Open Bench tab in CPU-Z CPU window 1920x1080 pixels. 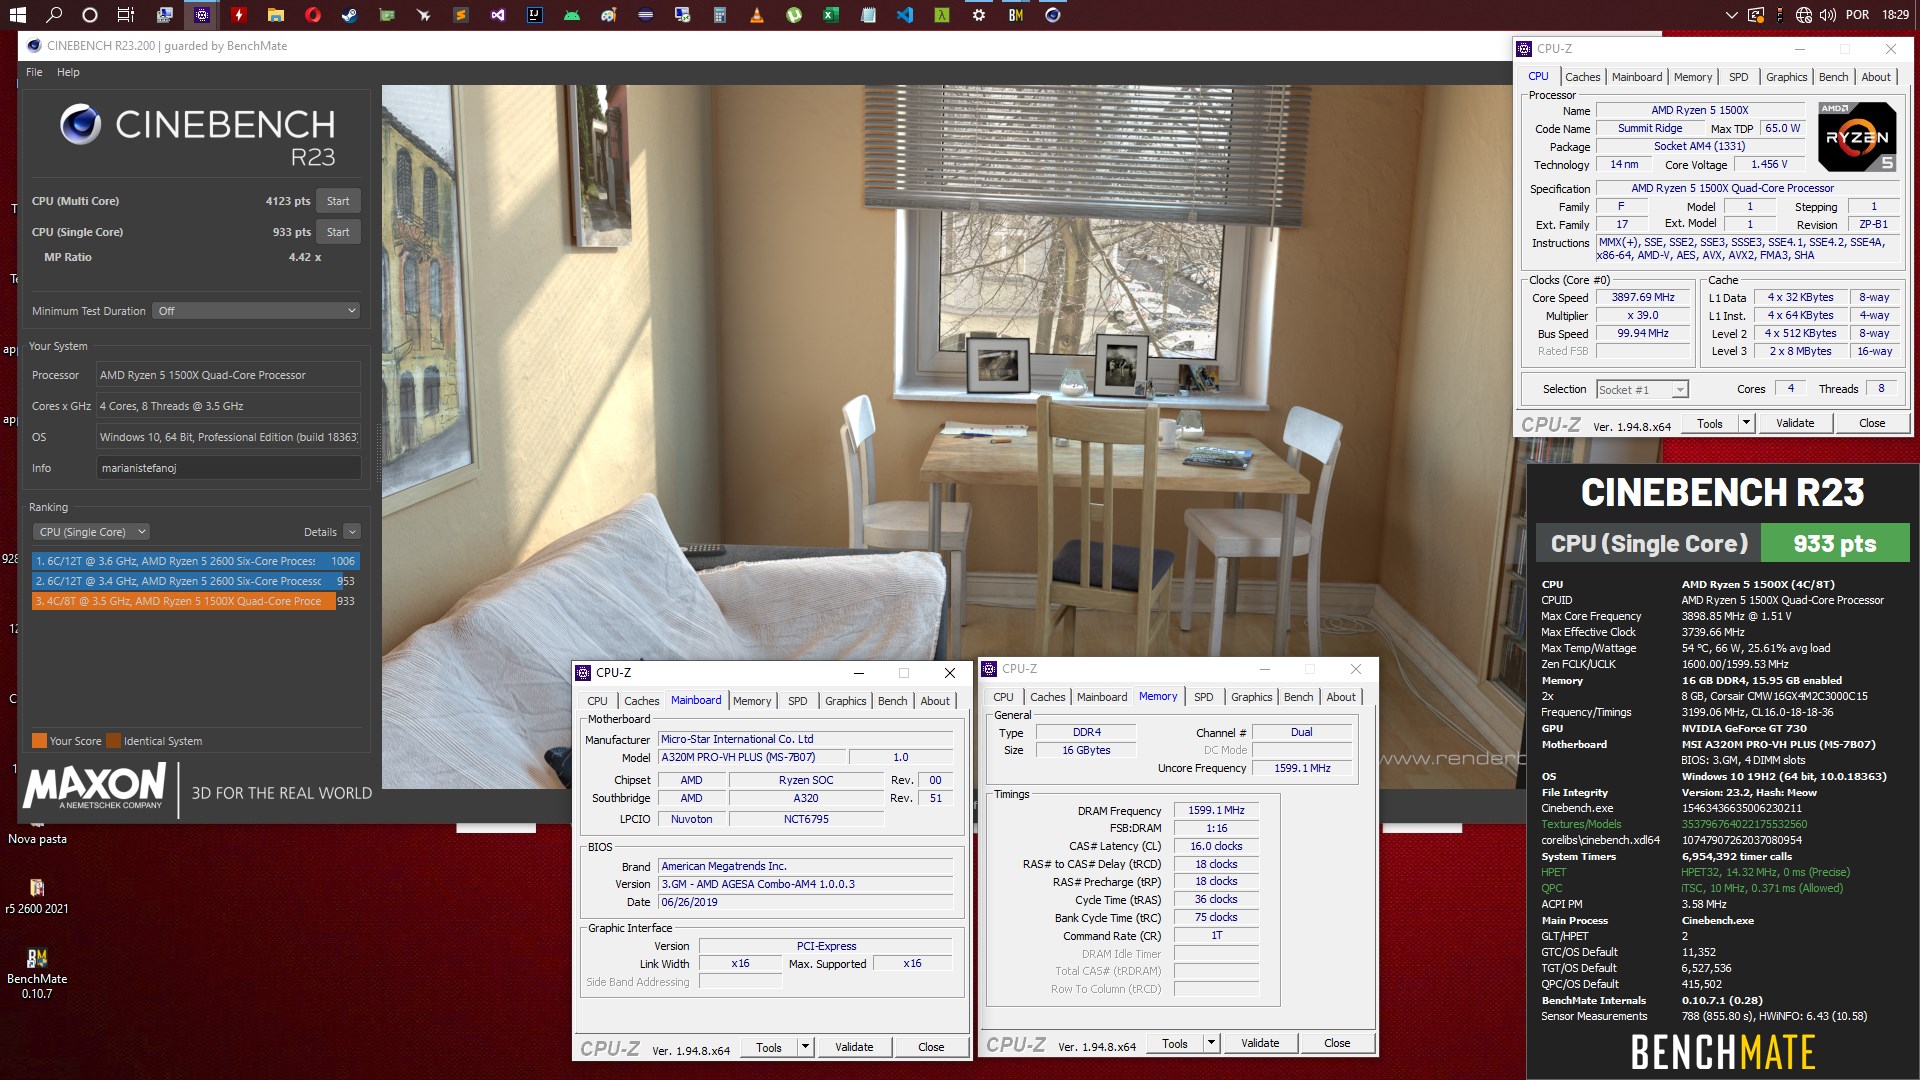click(1833, 77)
